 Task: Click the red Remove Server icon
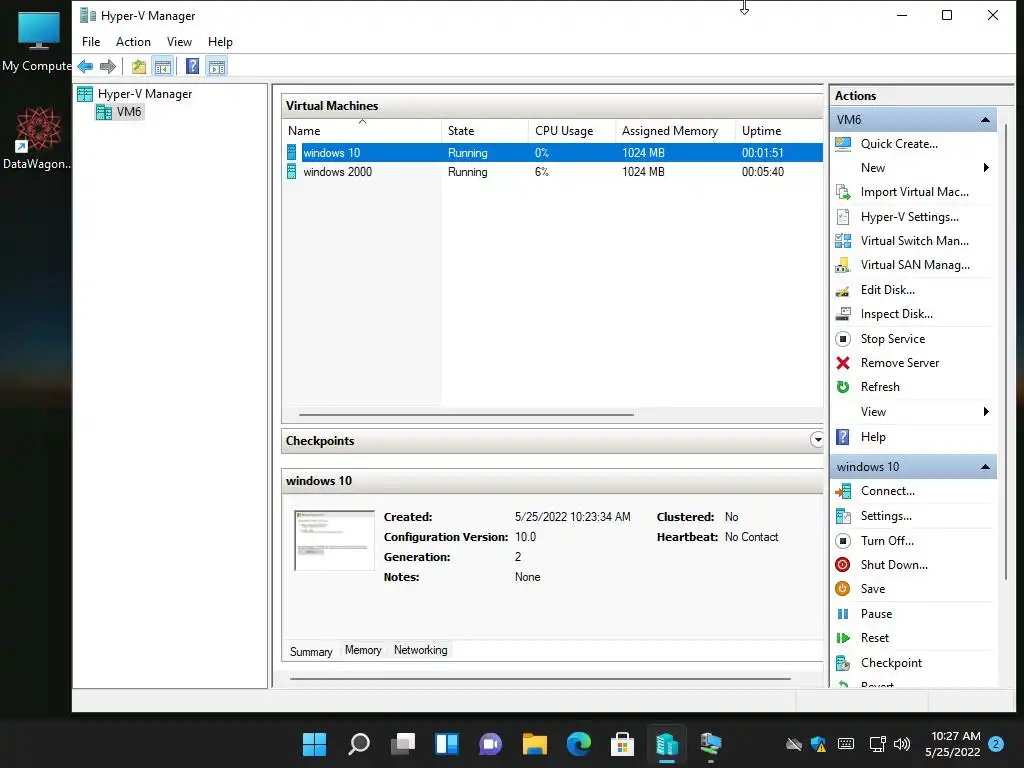(x=843, y=363)
